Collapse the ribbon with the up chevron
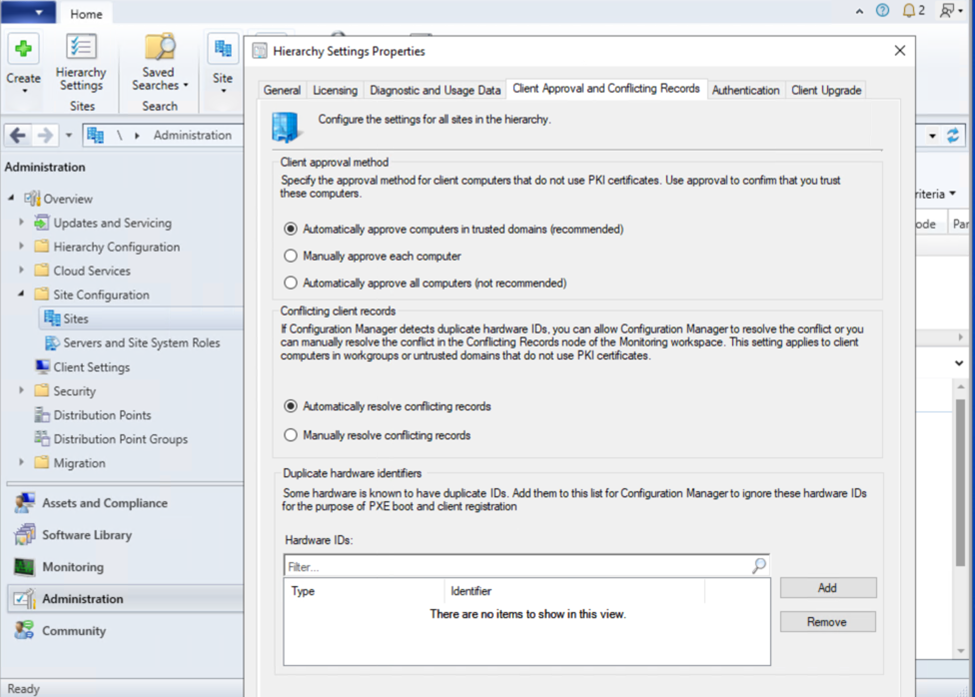Screen dimensions: 975x697 [x=859, y=11]
